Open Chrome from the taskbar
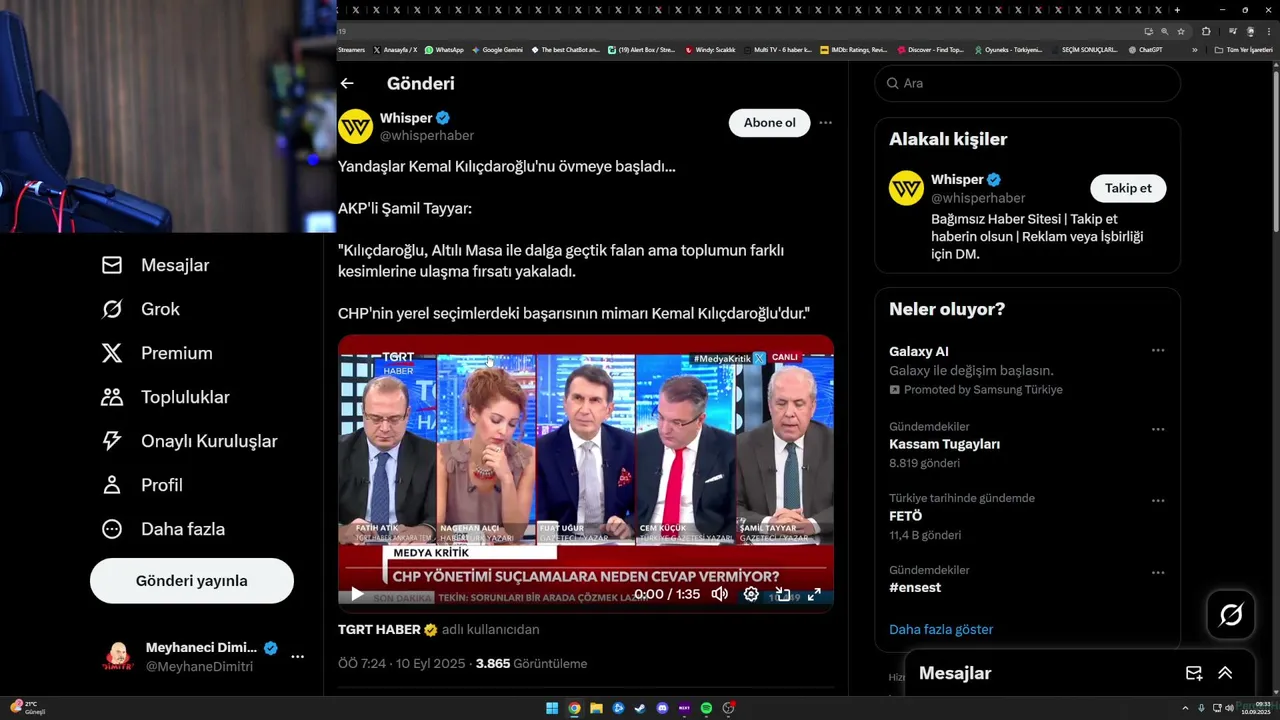Viewport: 1280px width, 720px height. 574,708
